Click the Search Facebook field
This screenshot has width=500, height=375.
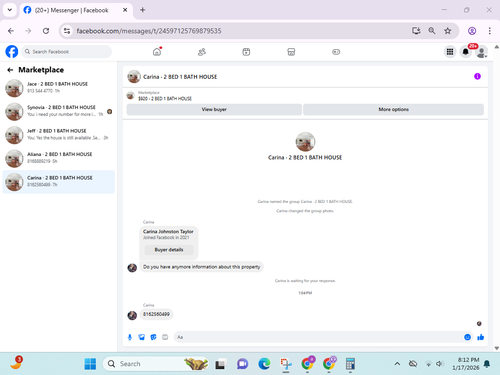tap(67, 52)
